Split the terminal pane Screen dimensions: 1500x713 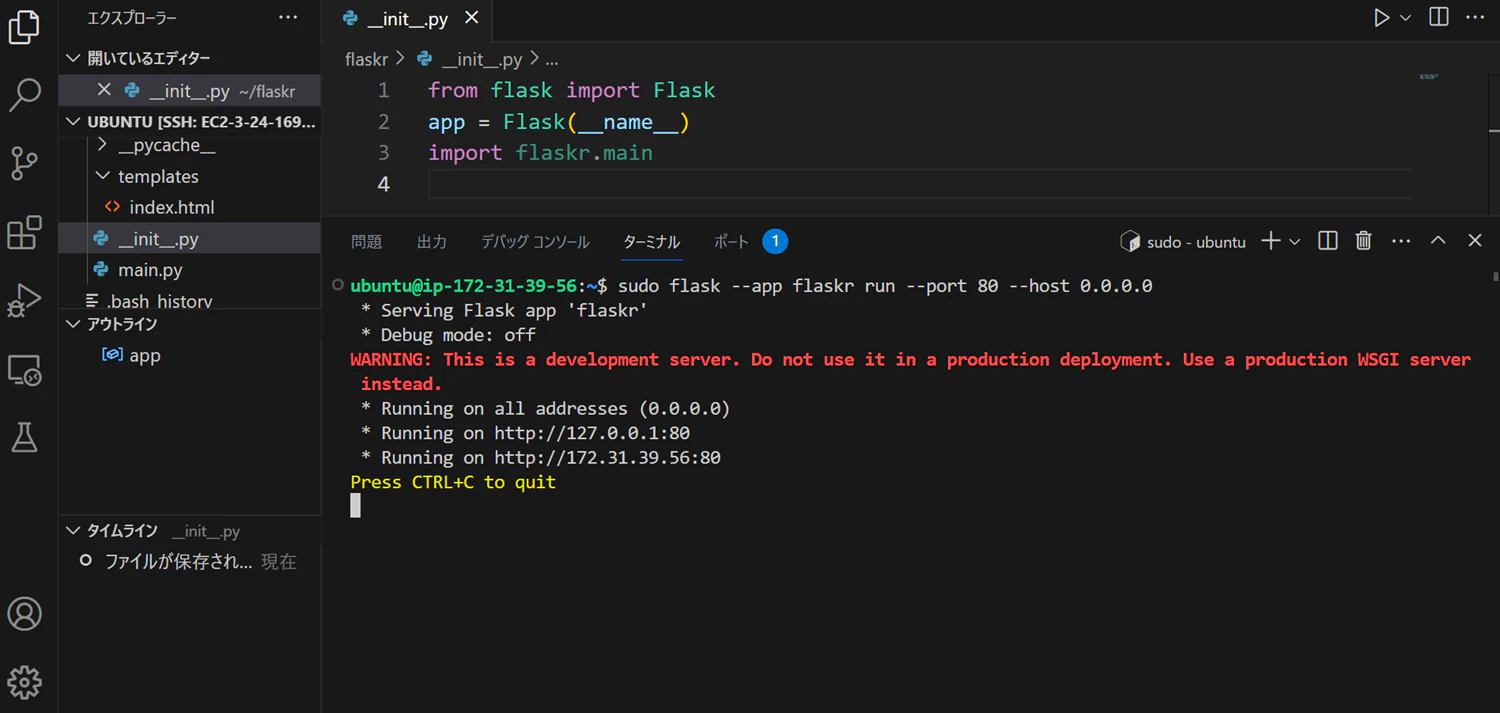(x=1328, y=241)
